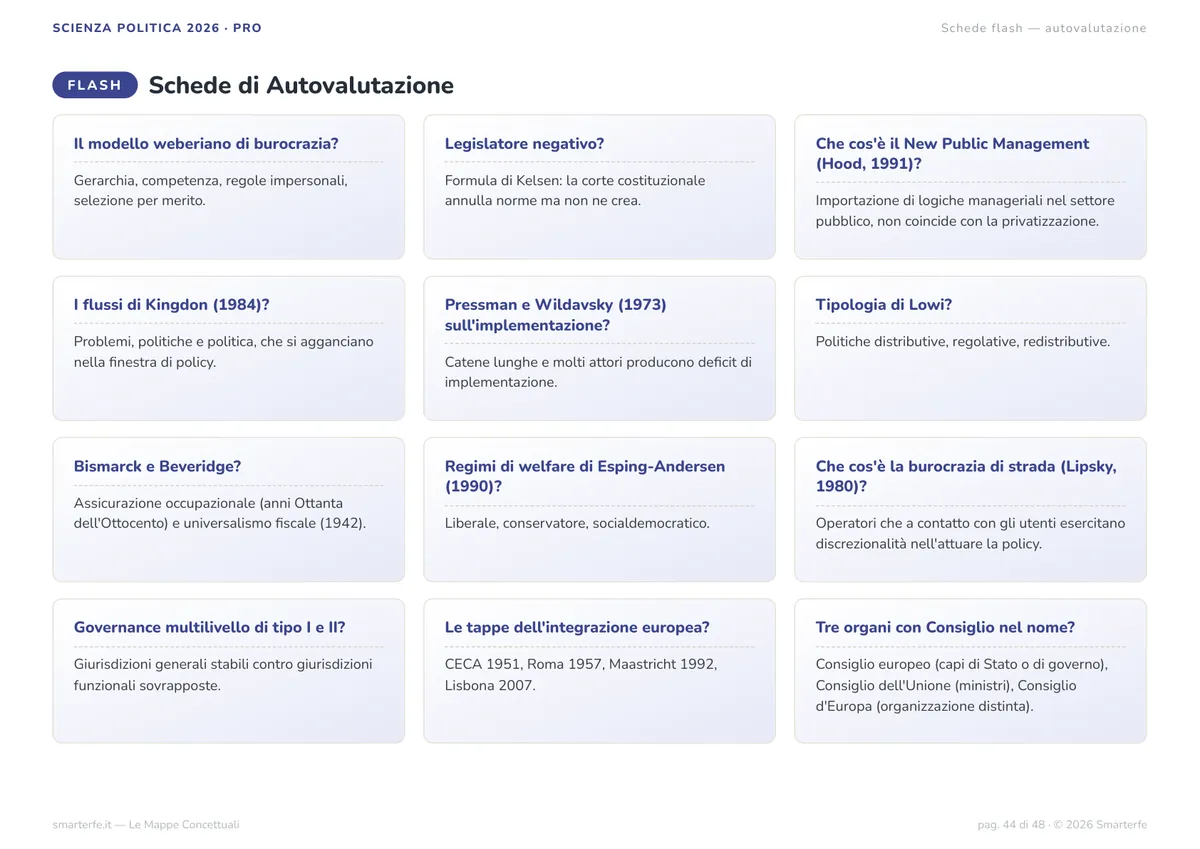Click "Schede flash — autovalutazione" in the header
The width and height of the screenshot is (1200, 849).
pyautogui.click(x=1044, y=28)
